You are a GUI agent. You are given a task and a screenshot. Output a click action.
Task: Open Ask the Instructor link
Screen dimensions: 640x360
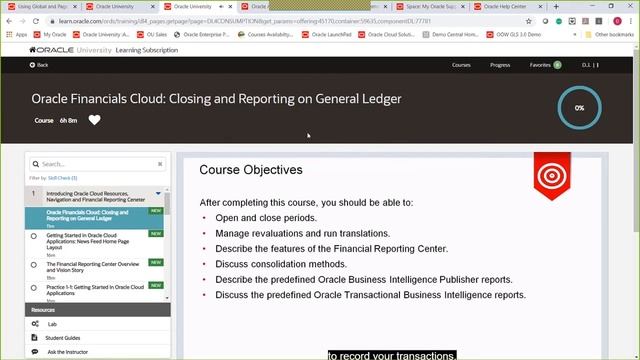point(68,352)
